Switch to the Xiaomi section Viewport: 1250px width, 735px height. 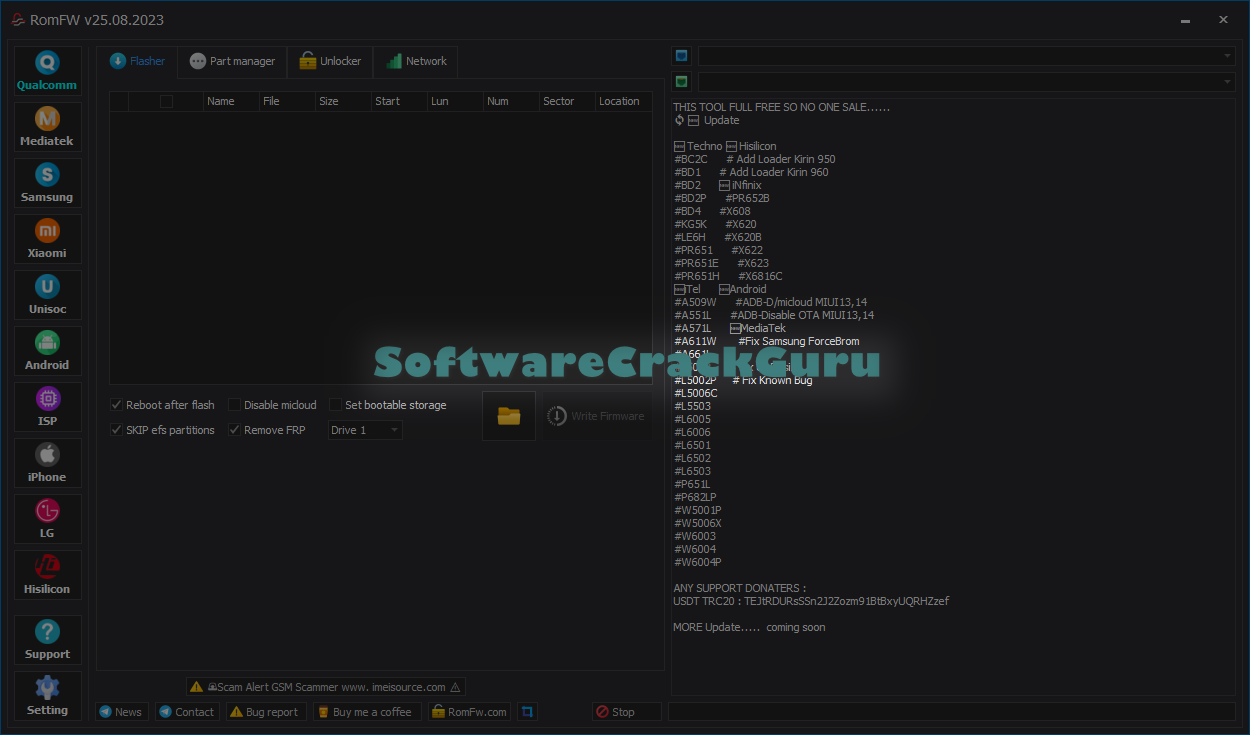(47, 239)
